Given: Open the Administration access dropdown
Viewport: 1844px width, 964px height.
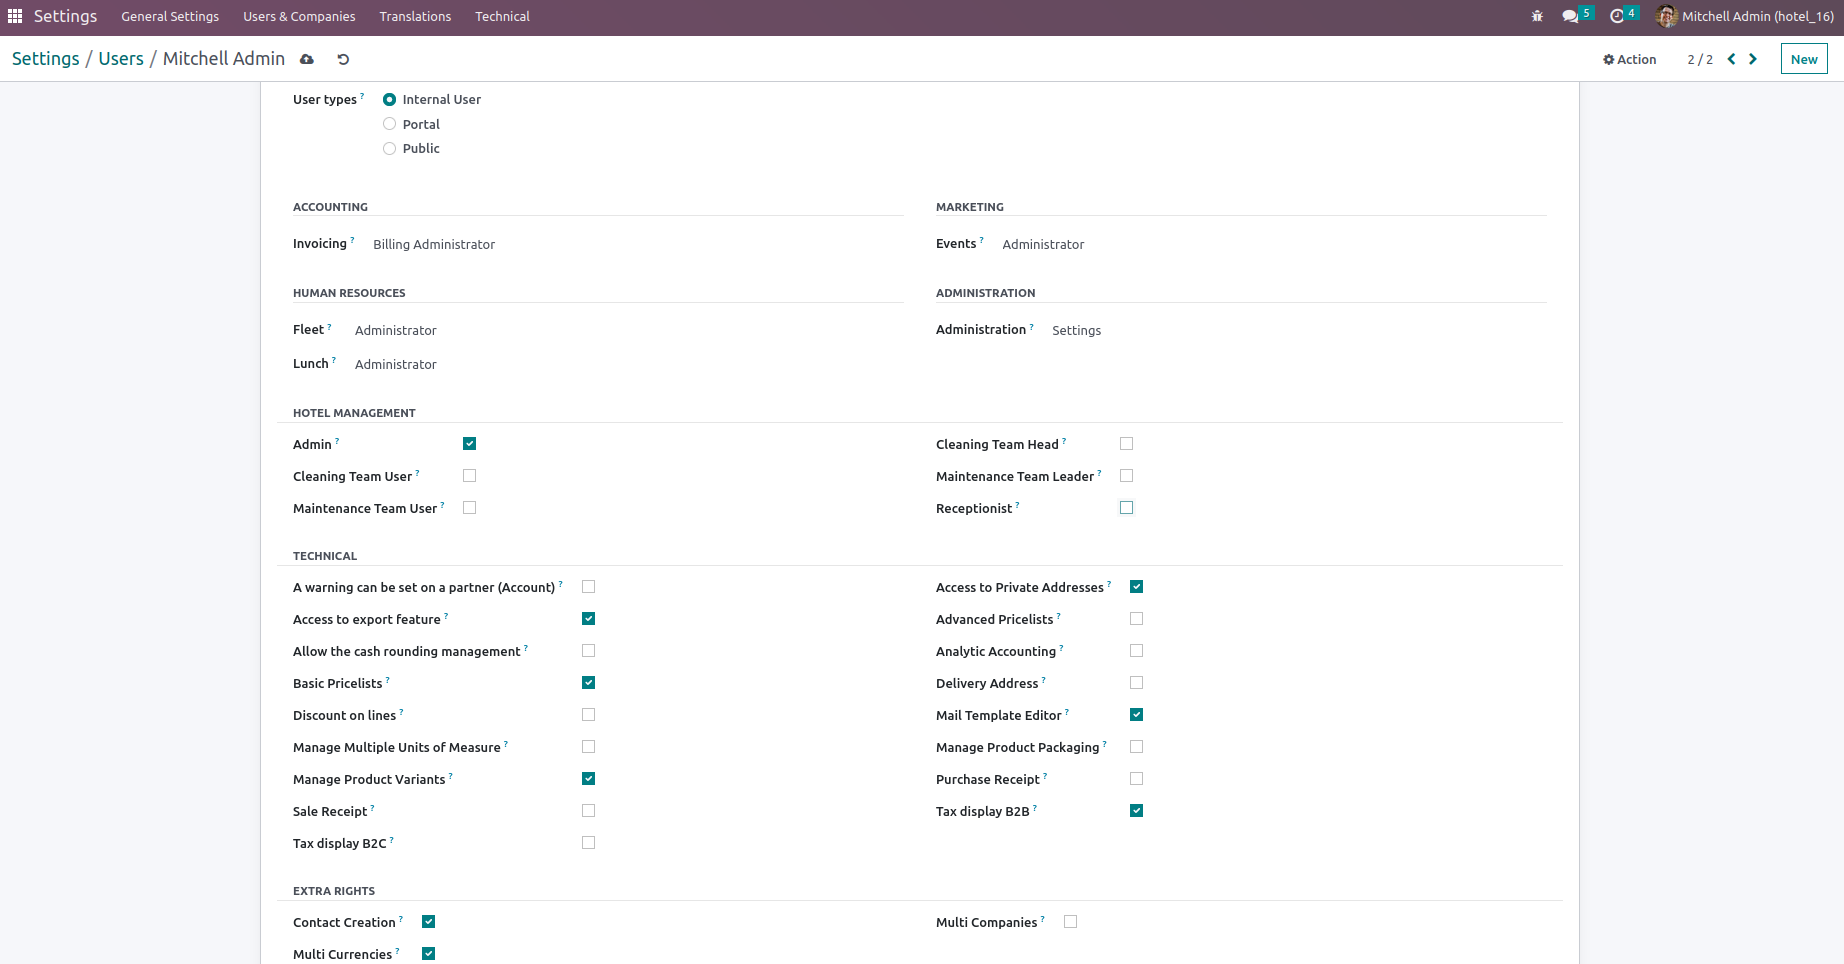Looking at the screenshot, I should (x=1076, y=330).
